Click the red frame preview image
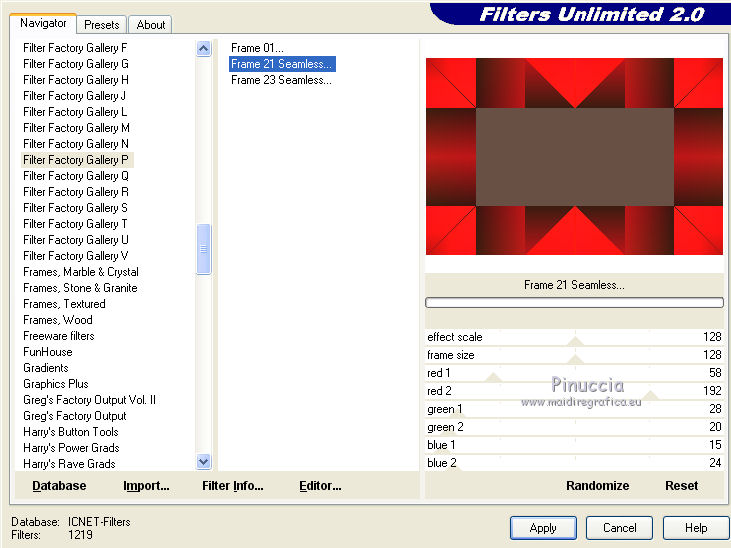The width and height of the screenshot is (731, 548). pos(574,156)
